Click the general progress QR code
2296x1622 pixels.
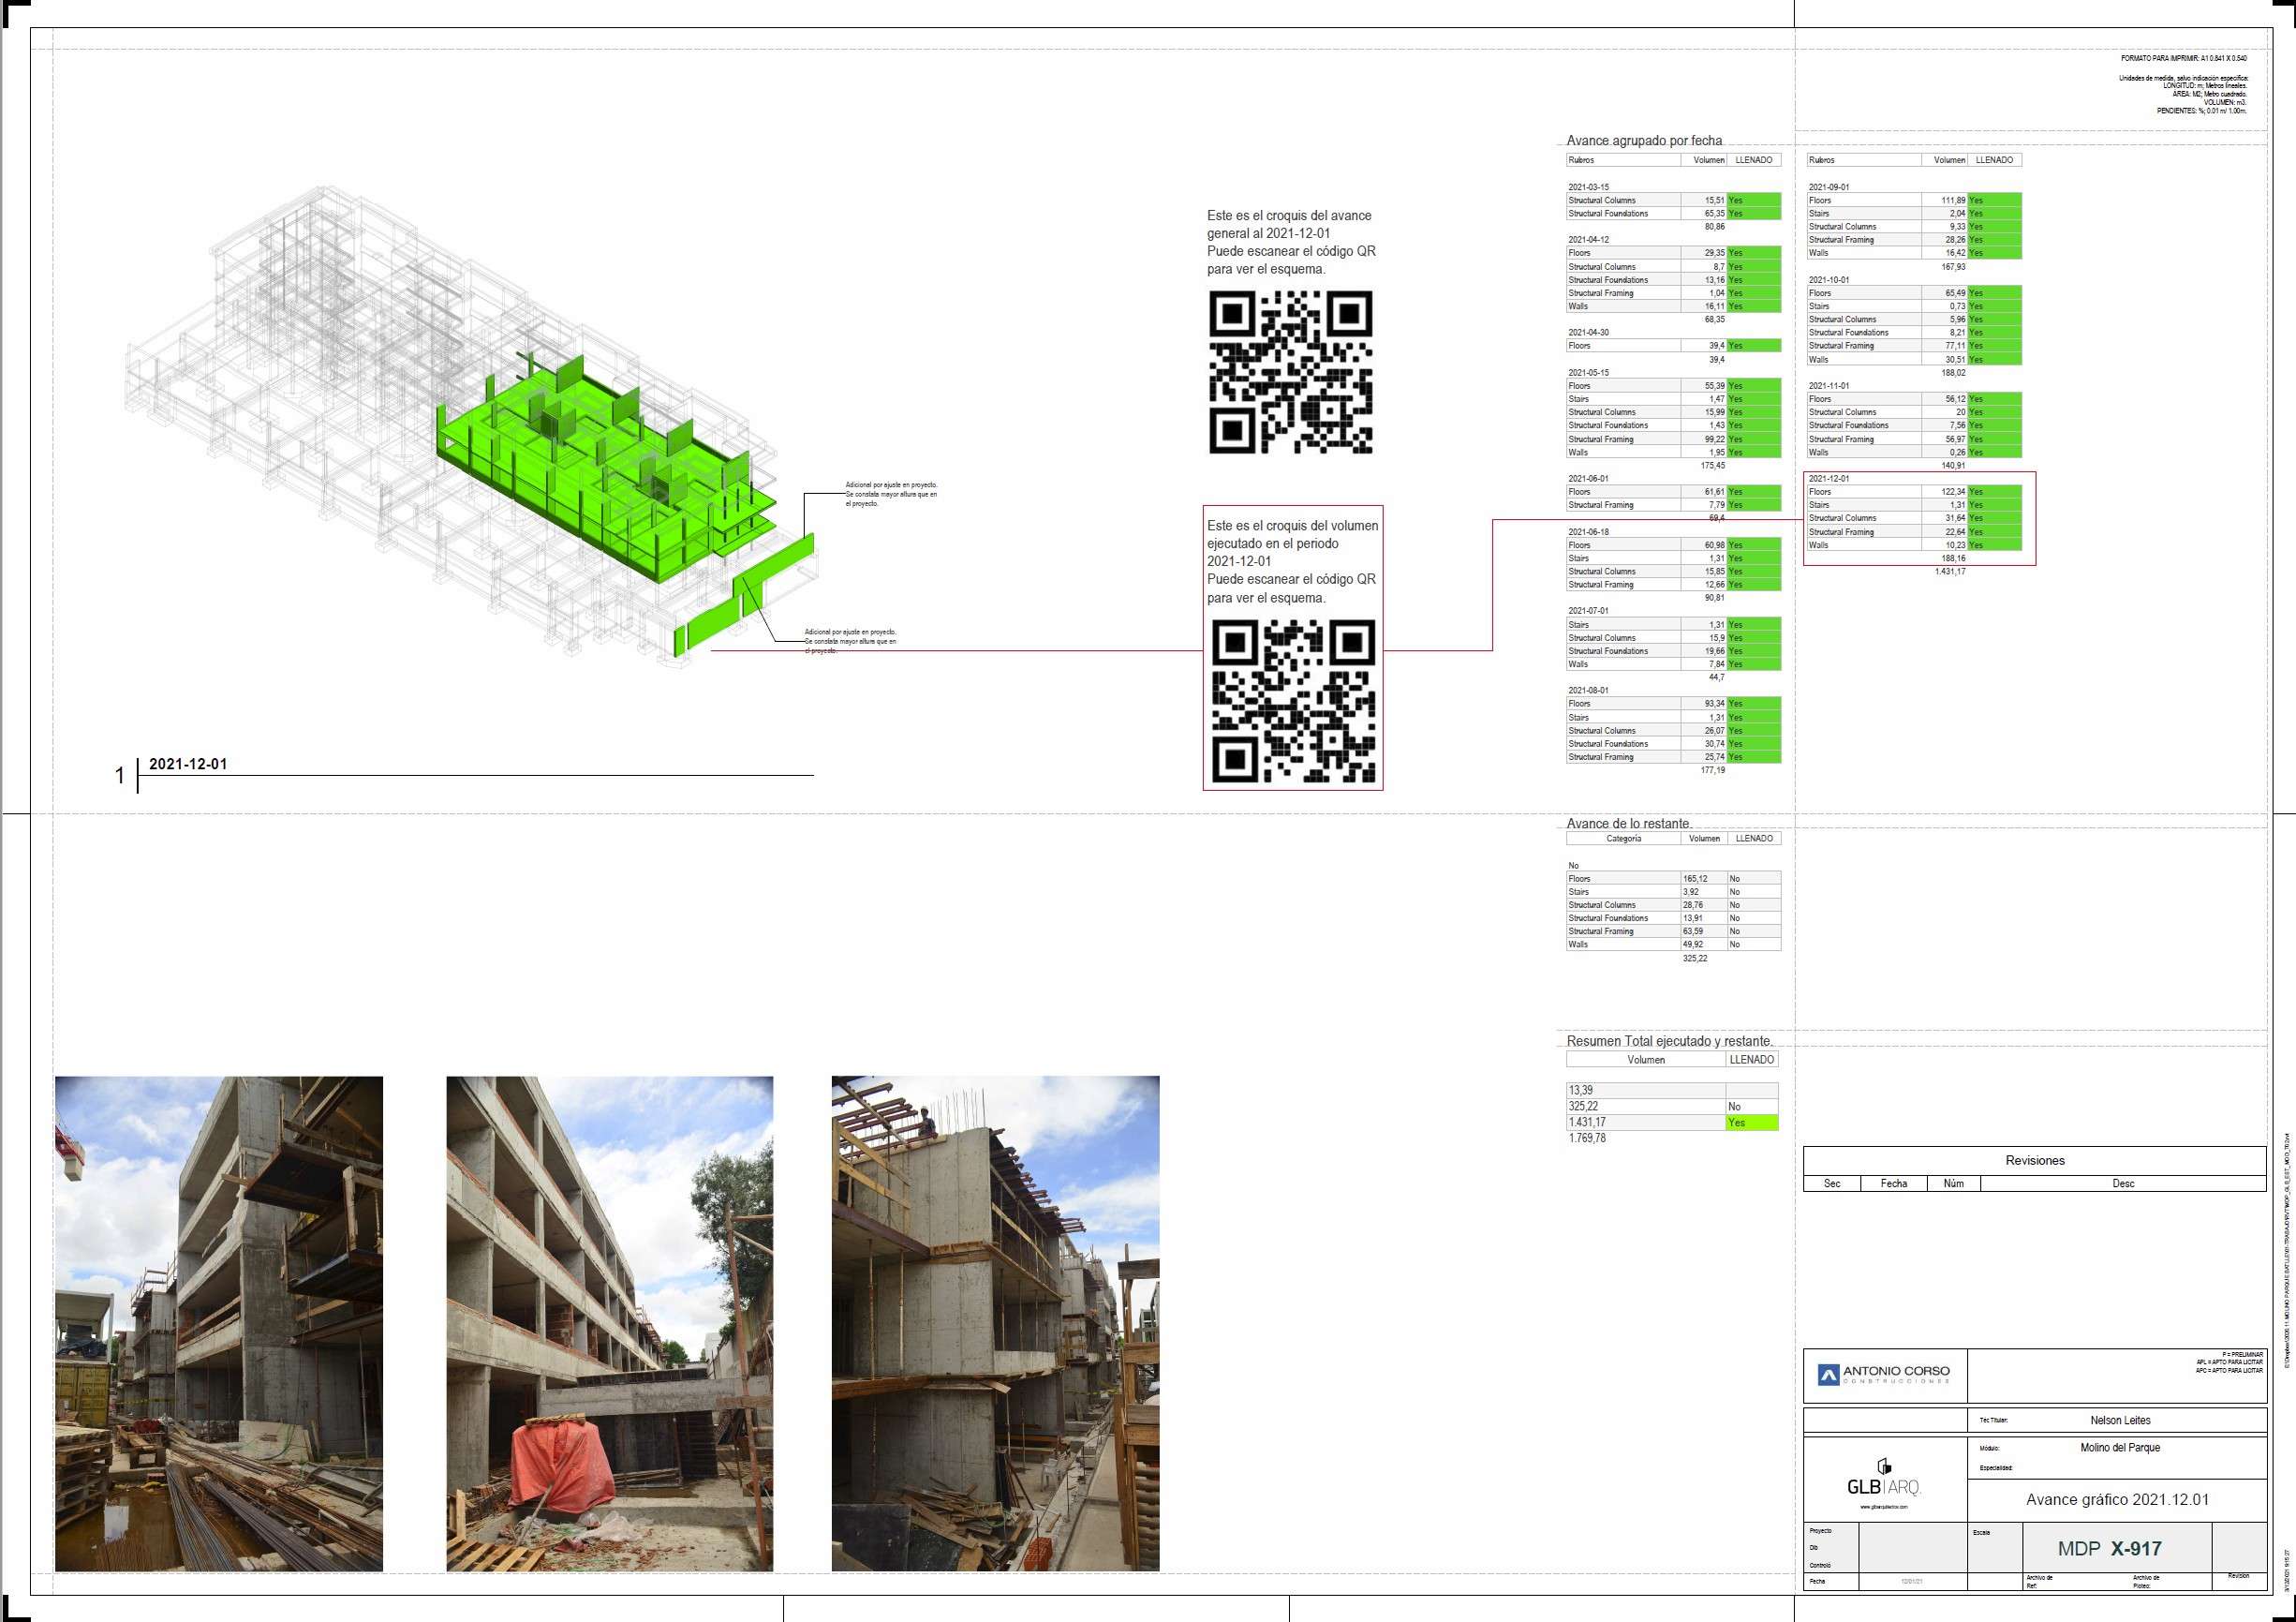click(x=1290, y=372)
